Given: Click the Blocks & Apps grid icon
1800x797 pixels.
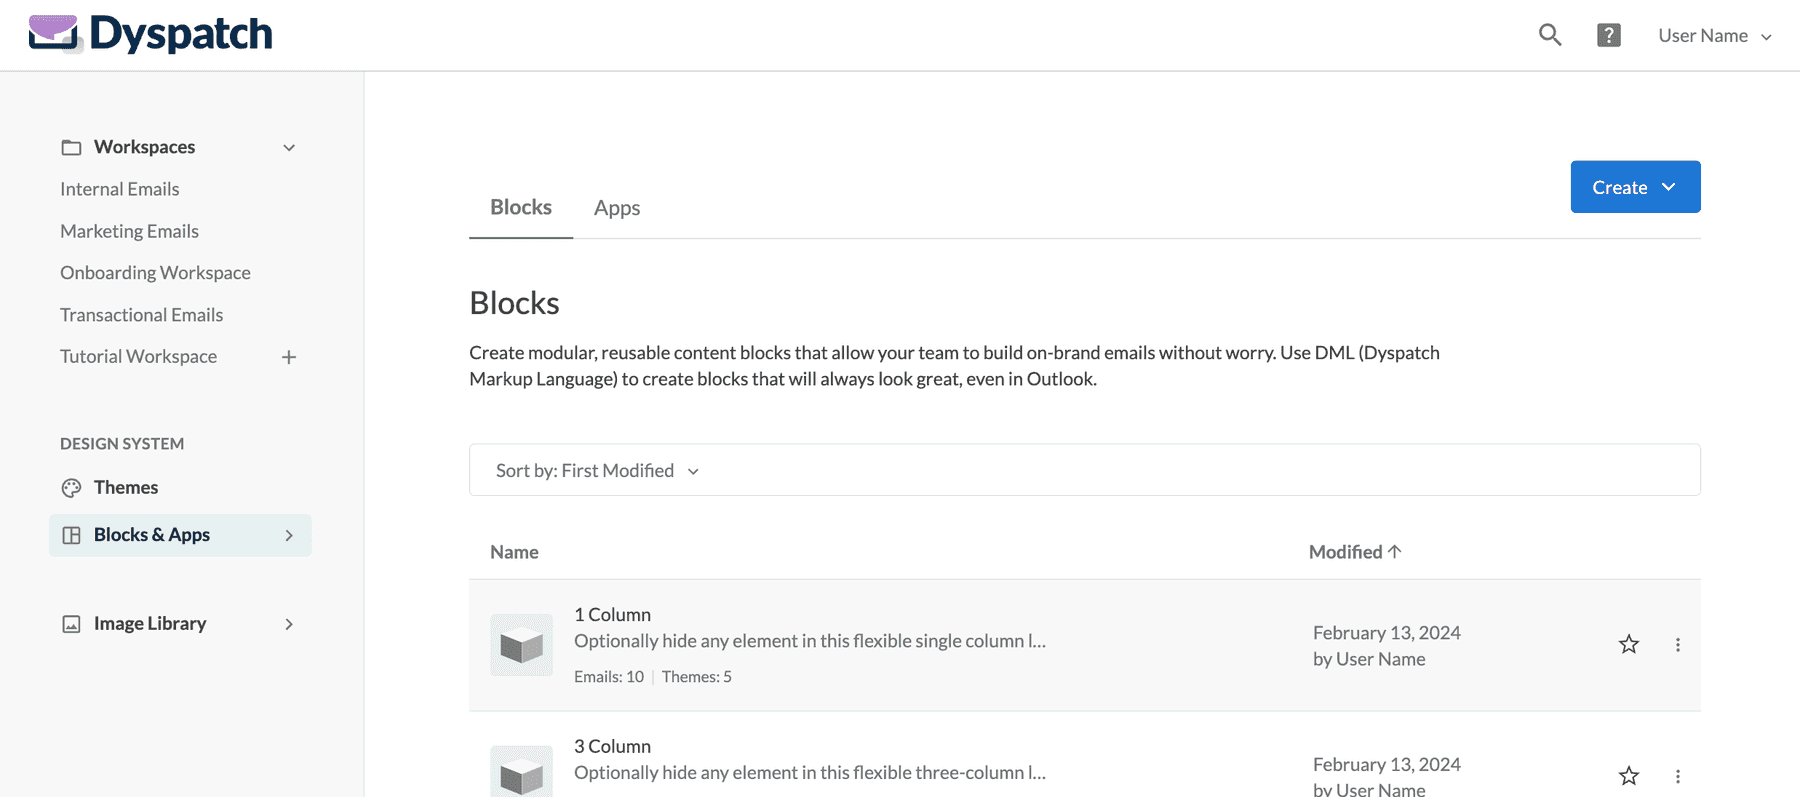Looking at the screenshot, I should [71, 534].
